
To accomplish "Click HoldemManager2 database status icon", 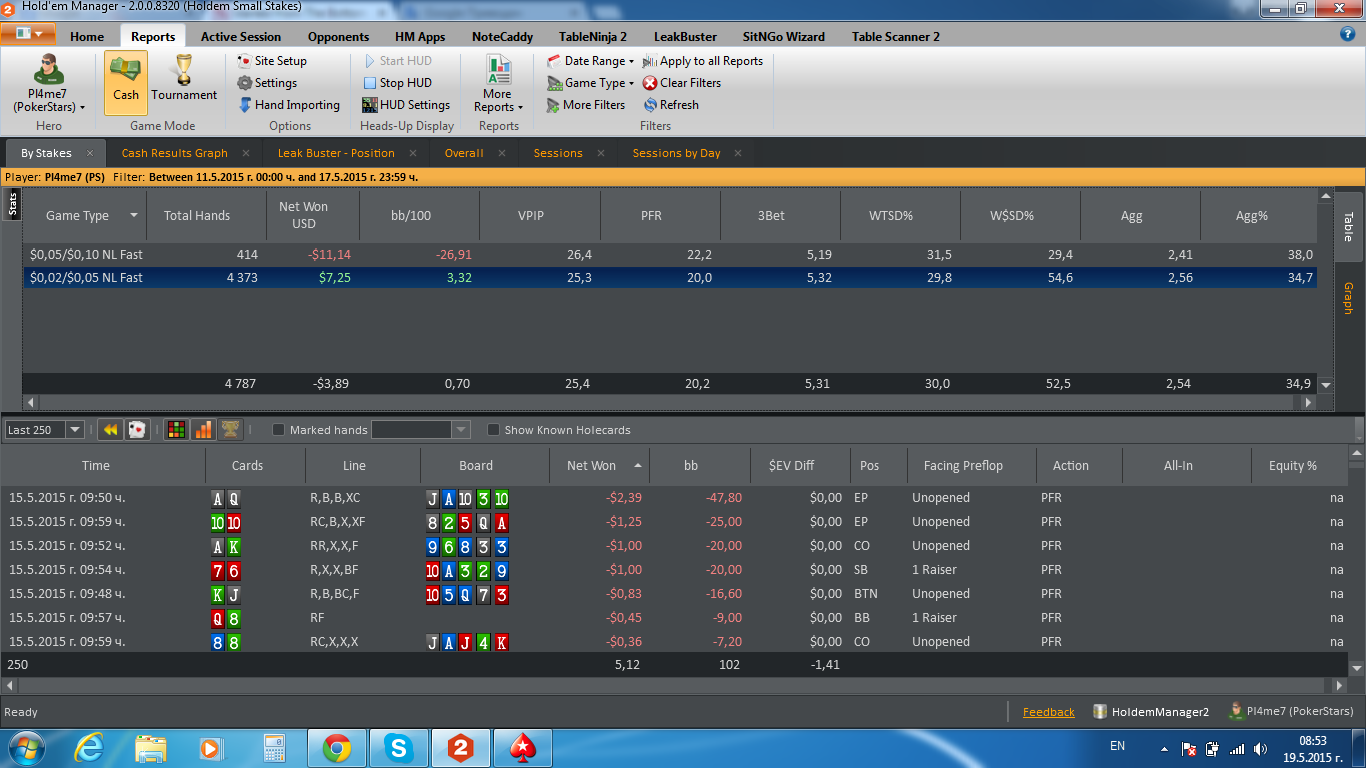I will [1101, 712].
